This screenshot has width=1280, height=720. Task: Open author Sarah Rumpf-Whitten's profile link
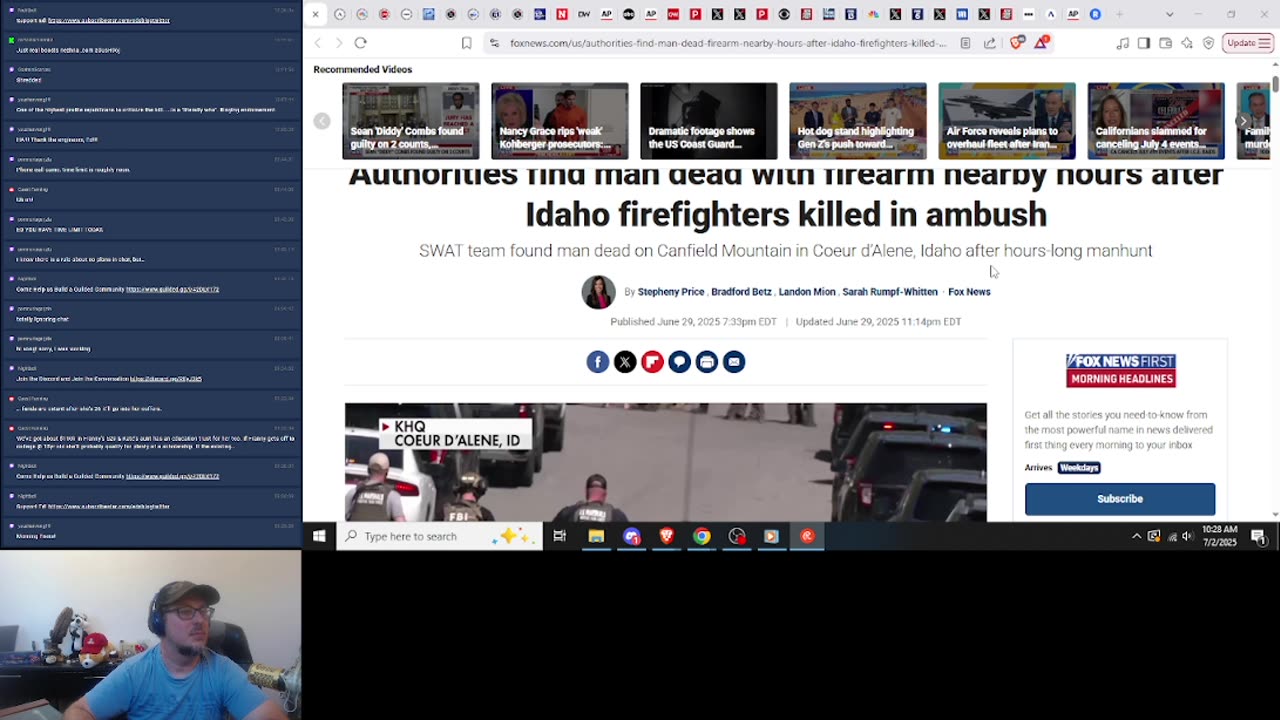(x=890, y=292)
